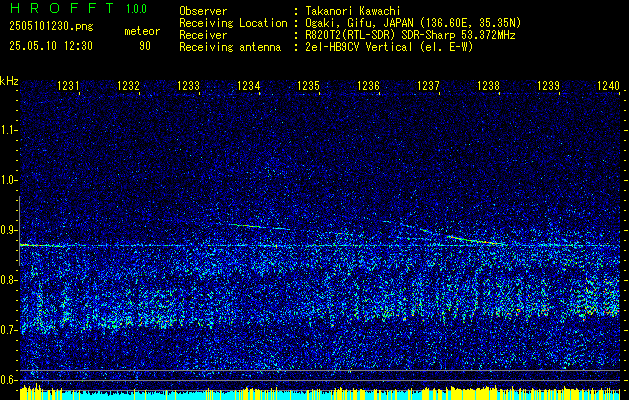Select the filename 2505101230.png
This screenshot has width=629, height=400.
click(x=51, y=27)
